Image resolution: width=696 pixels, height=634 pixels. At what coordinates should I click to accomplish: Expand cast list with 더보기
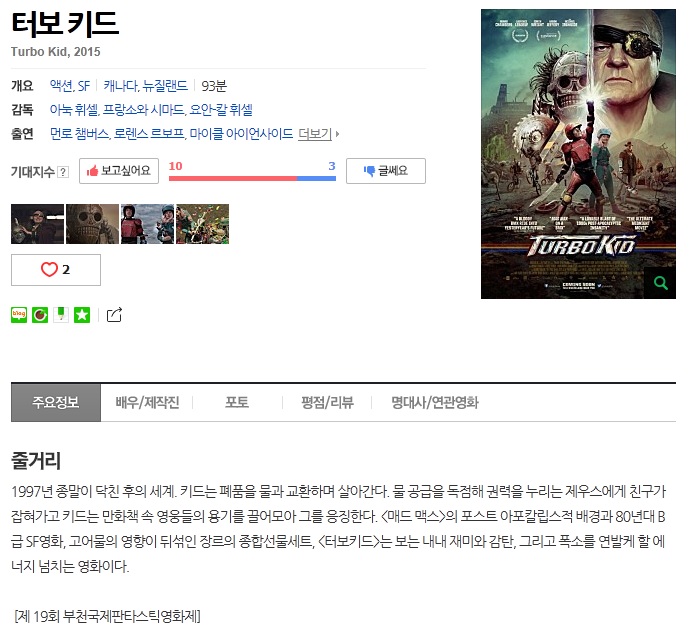coord(318,134)
